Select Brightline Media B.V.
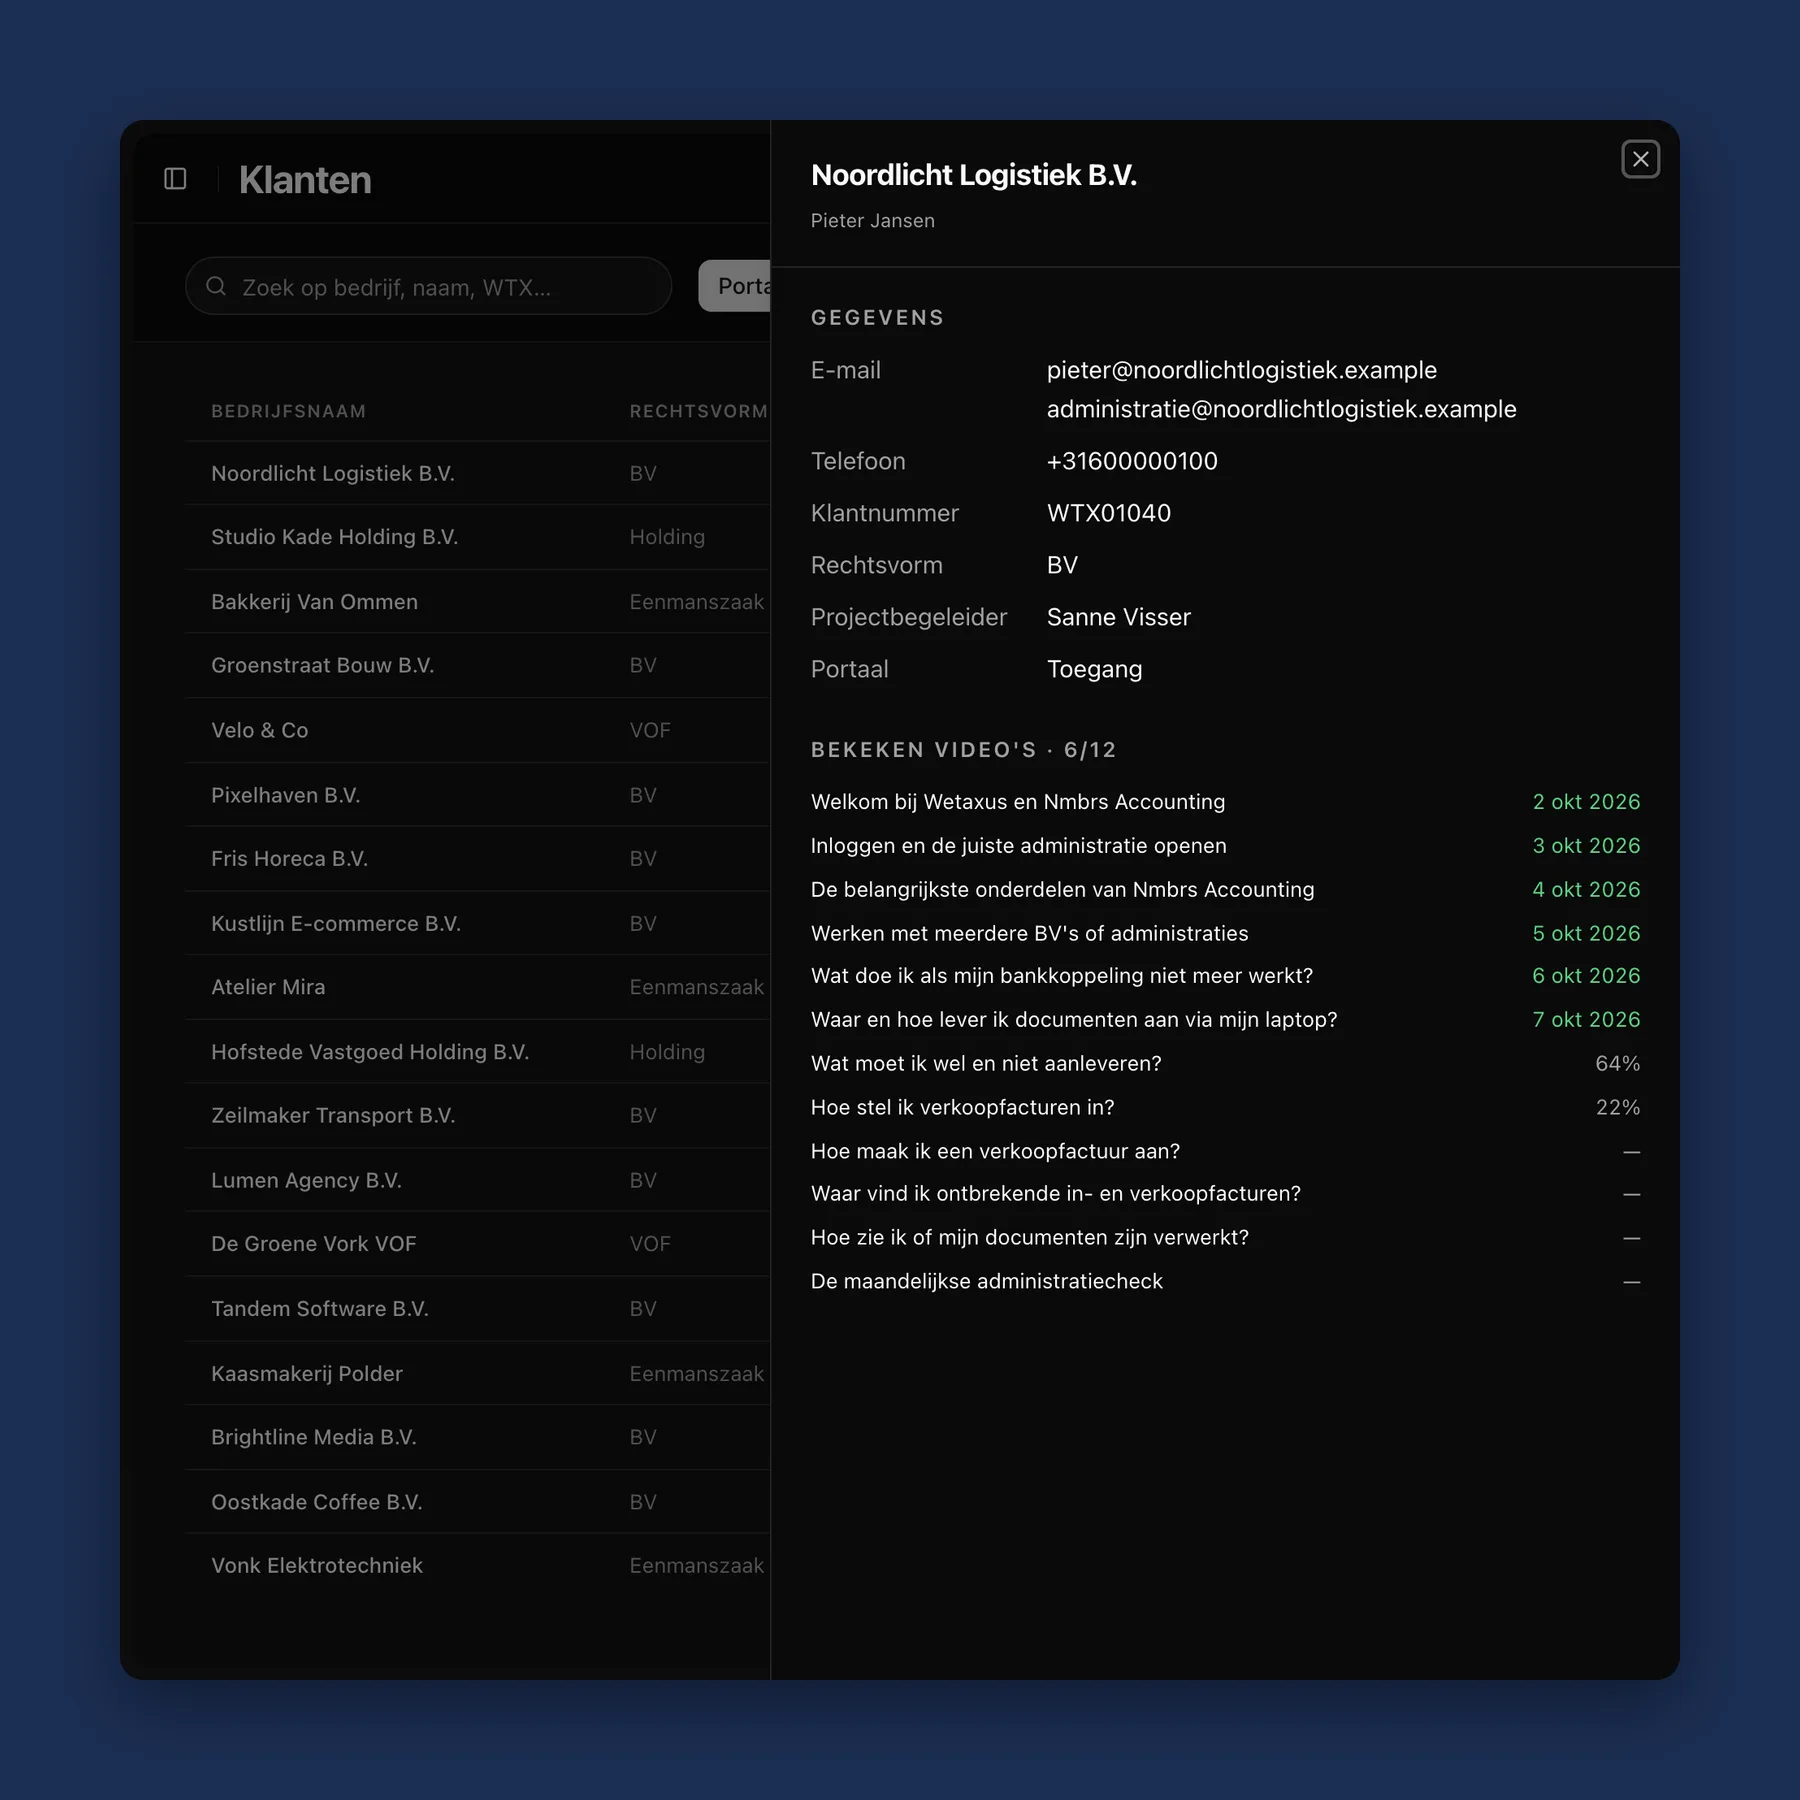Screen dimensions: 1800x1800 [478, 1437]
